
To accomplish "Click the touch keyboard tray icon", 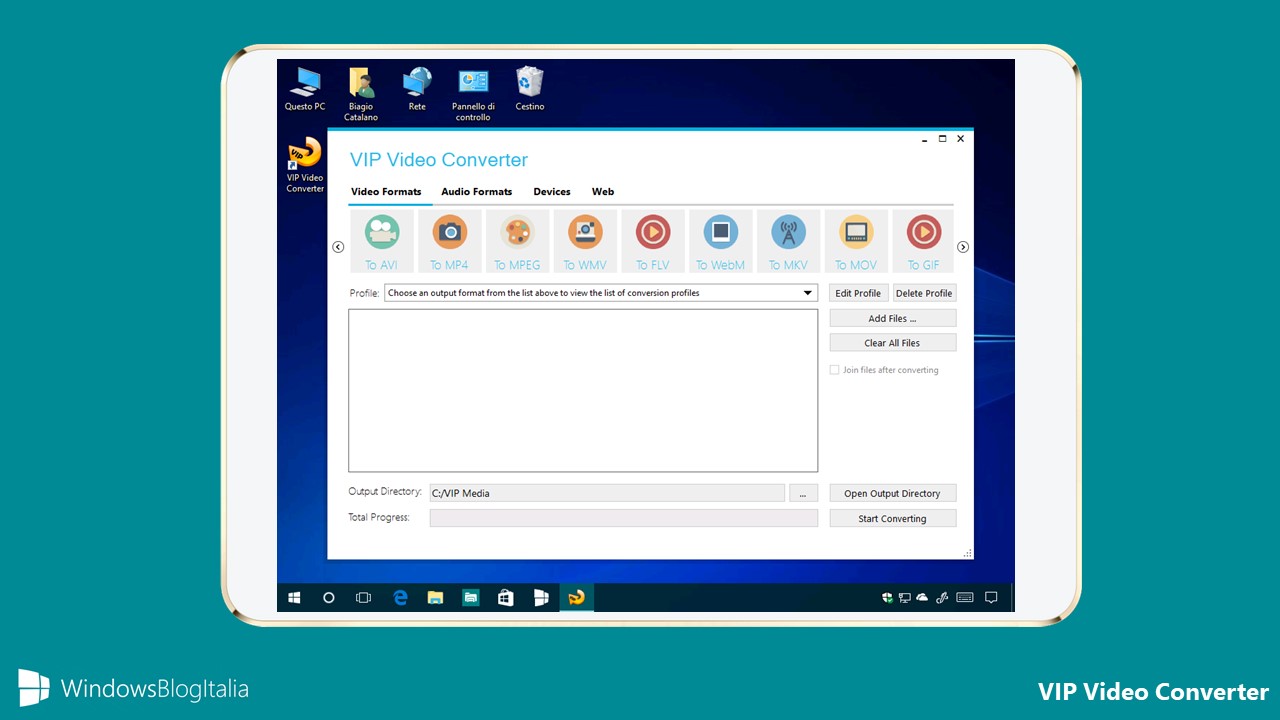I will [x=965, y=598].
